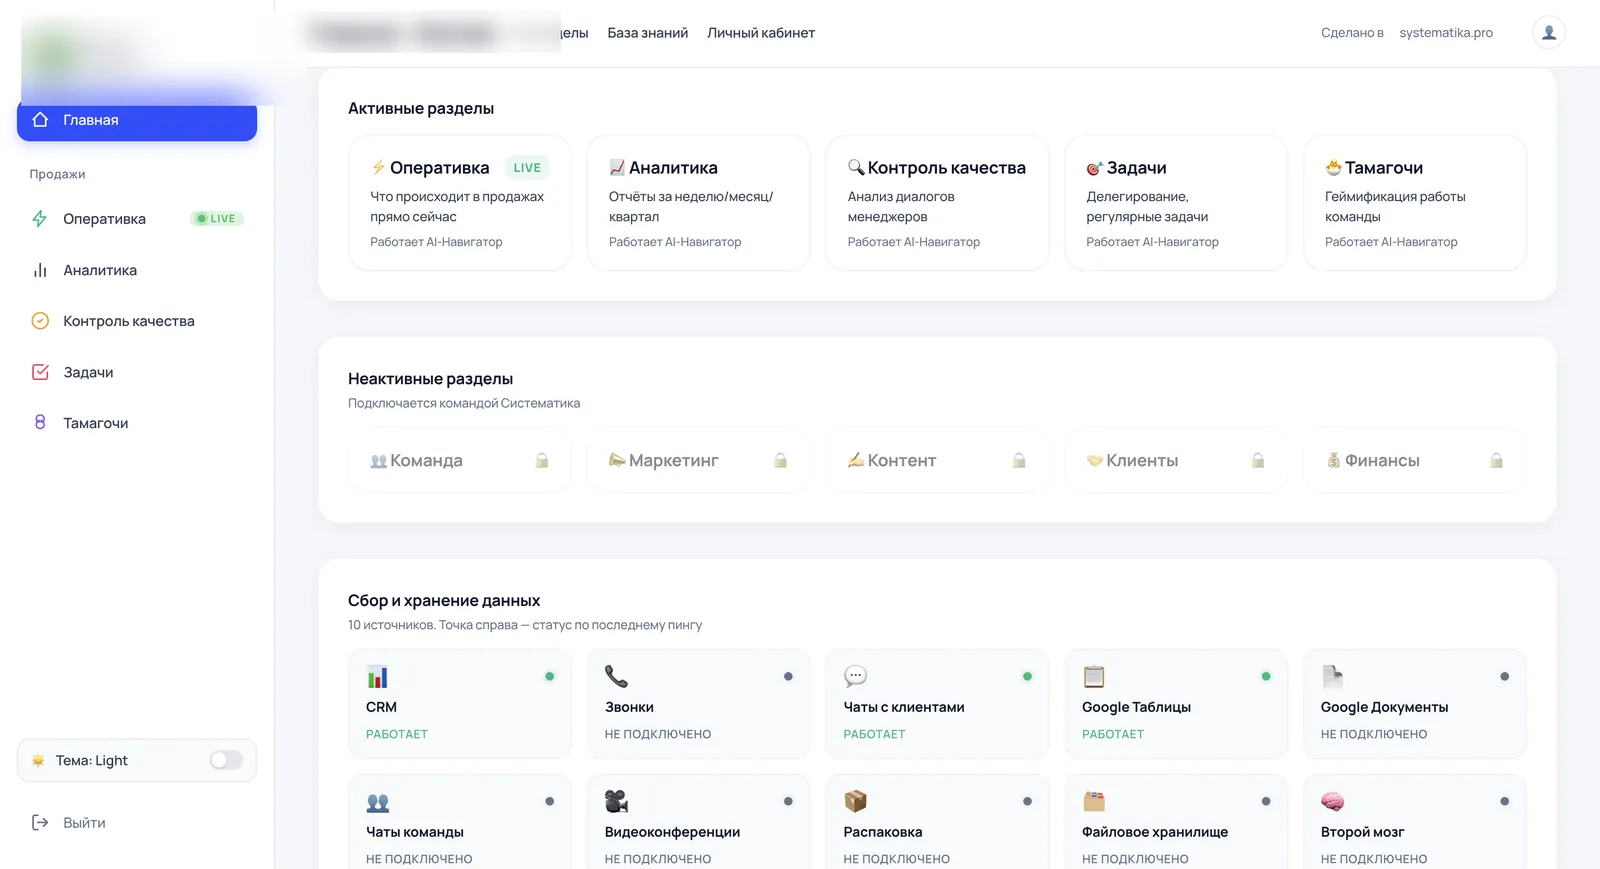Viewport: 1600px width, 869px height.
Task: Click the speech bubble icon on Чаты с клиентами
Action: click(855, 677)
